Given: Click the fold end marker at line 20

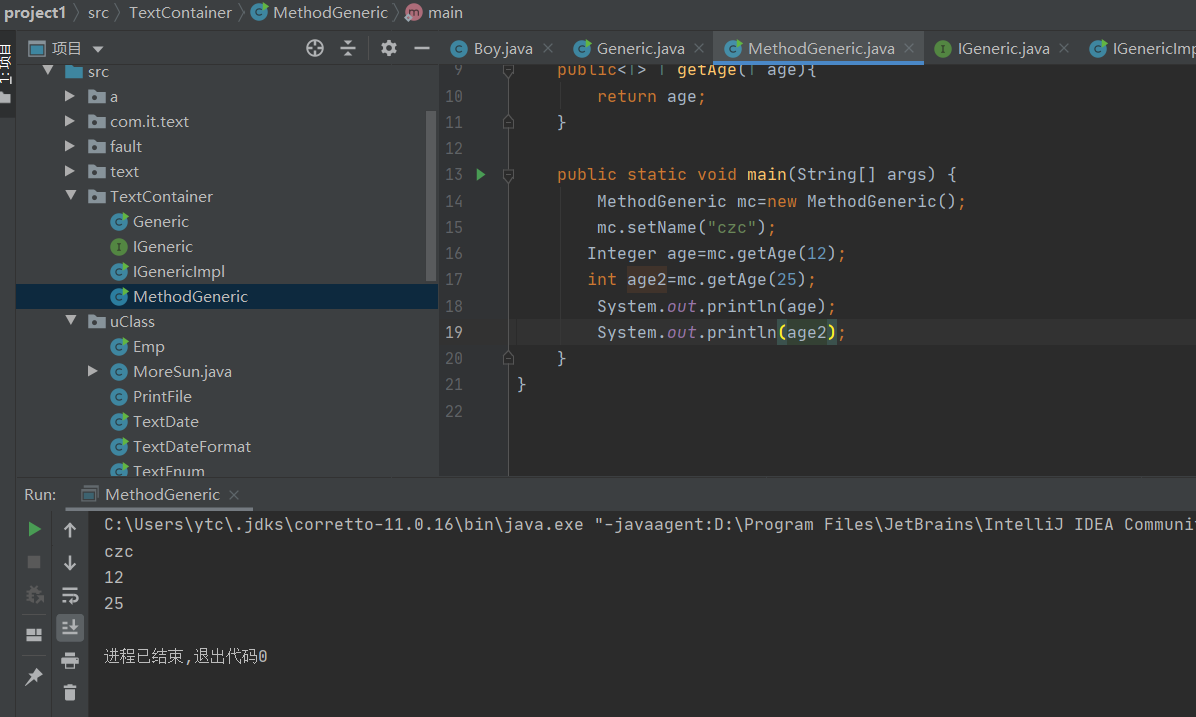Looking at the screenshot, I should tap(509, 358).
